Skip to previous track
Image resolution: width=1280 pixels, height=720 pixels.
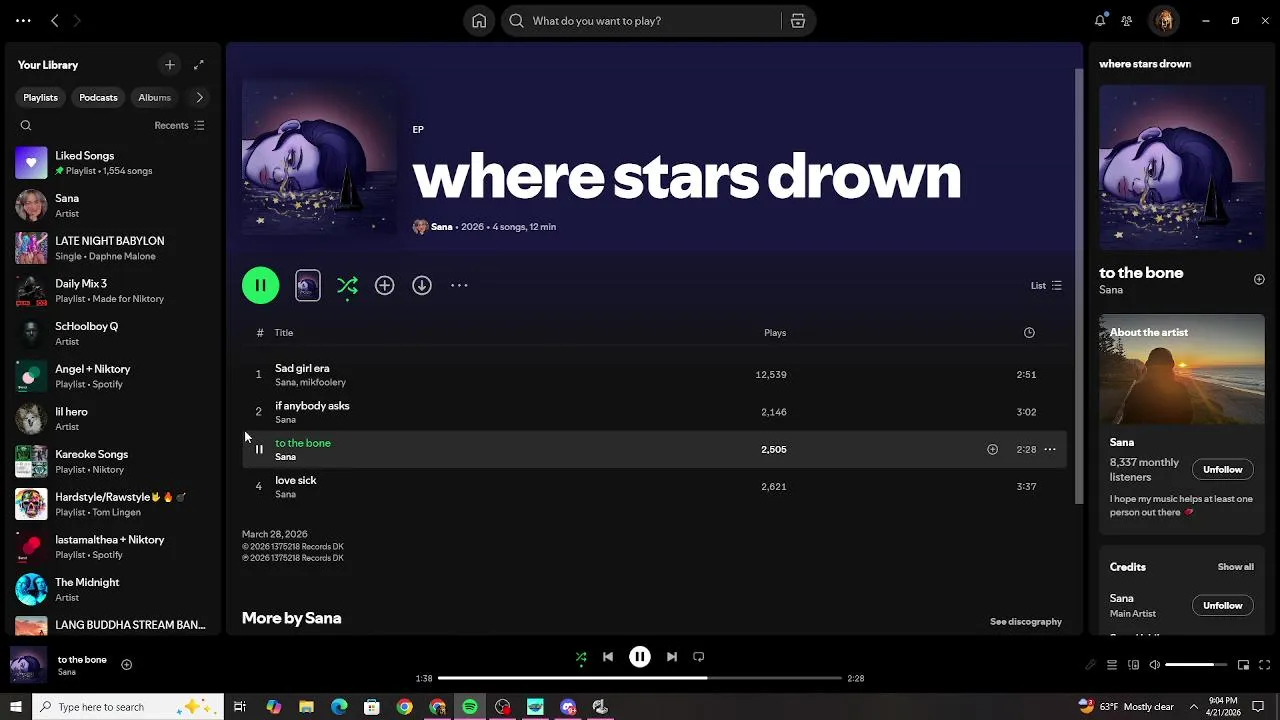click(x=608, y=657)
